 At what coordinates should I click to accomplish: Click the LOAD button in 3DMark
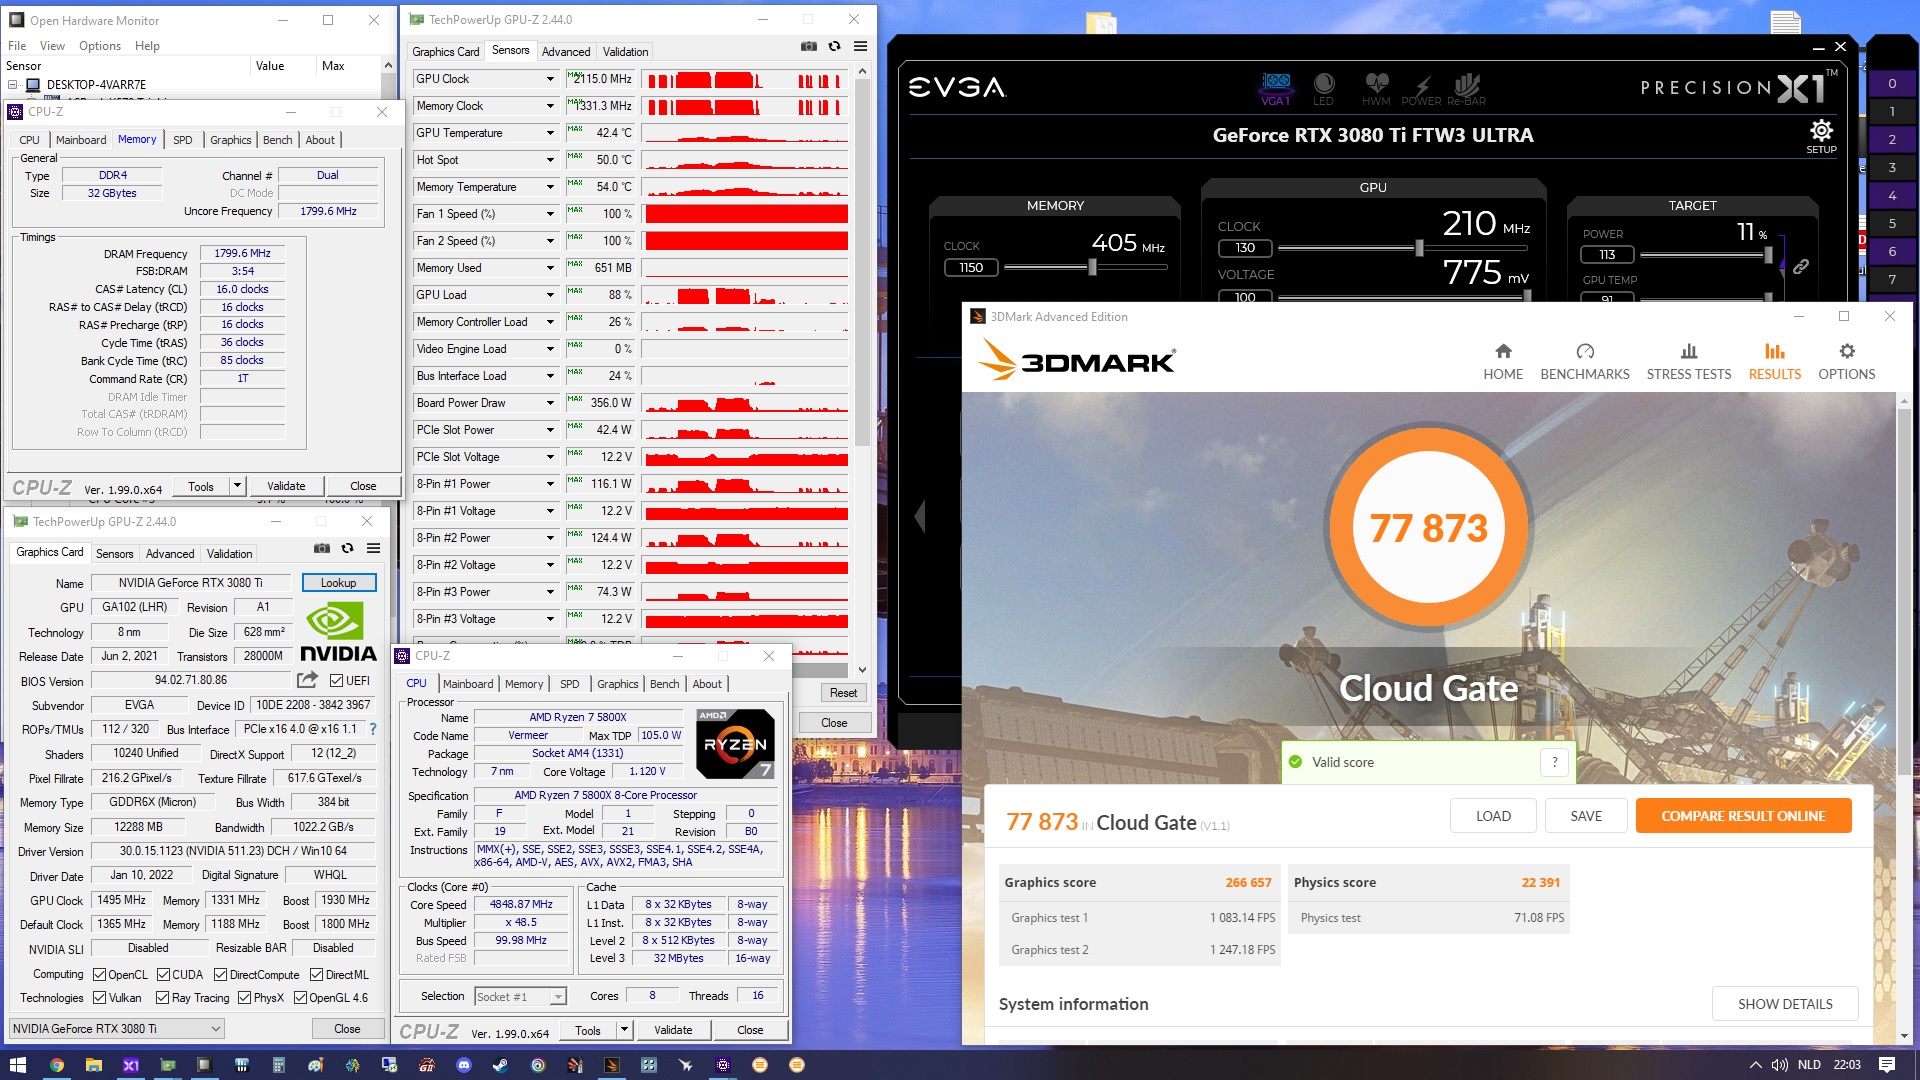(x=1493, y=816)
